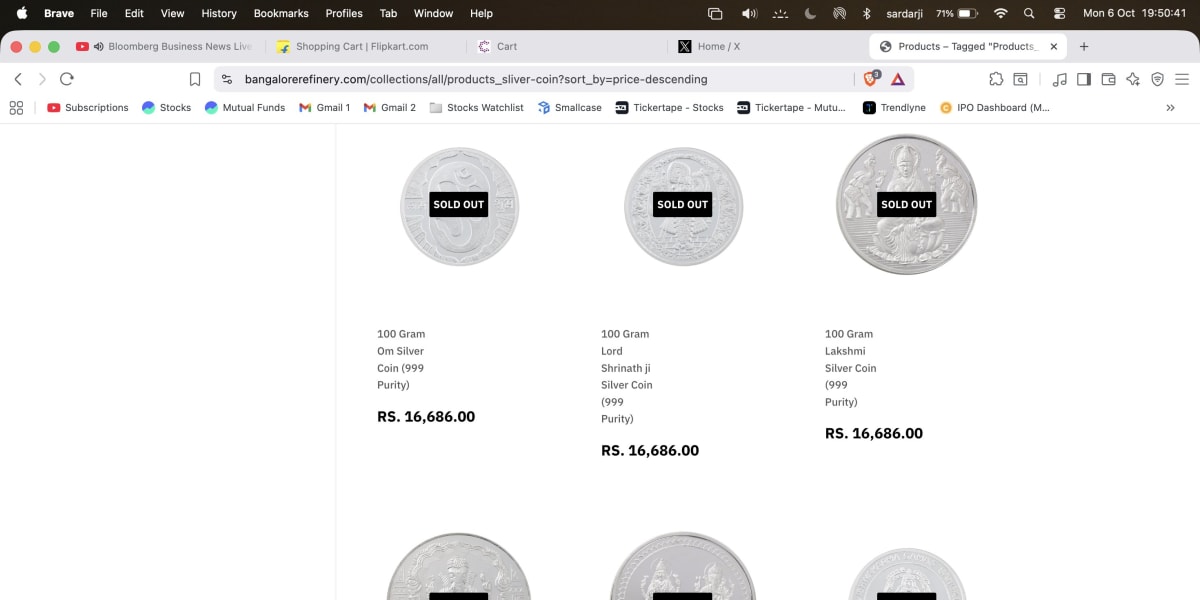This screenshot has height=600, width=1200.
Task: Click the bangalorerefinery.com address bar
Action: coord(476,79)
